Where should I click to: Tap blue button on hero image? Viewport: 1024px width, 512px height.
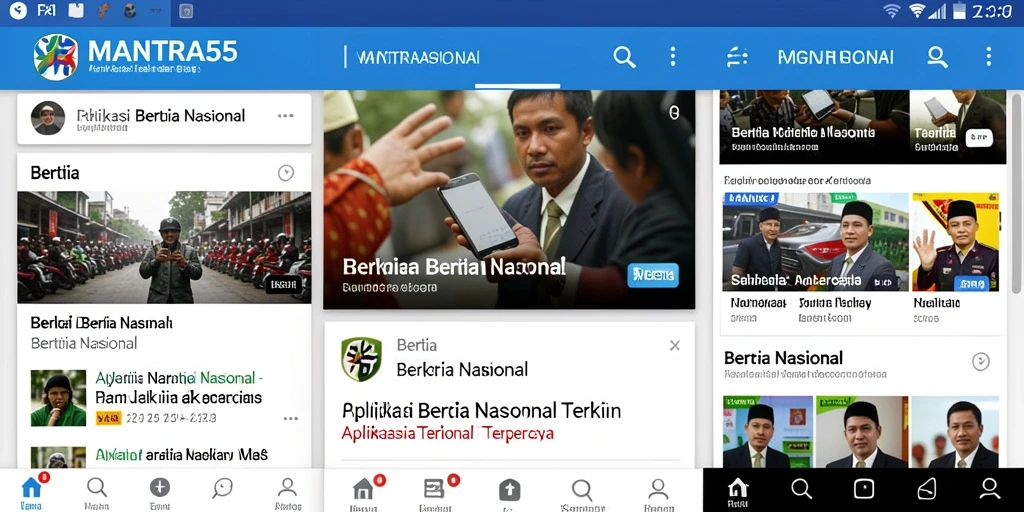click(653, 276)
